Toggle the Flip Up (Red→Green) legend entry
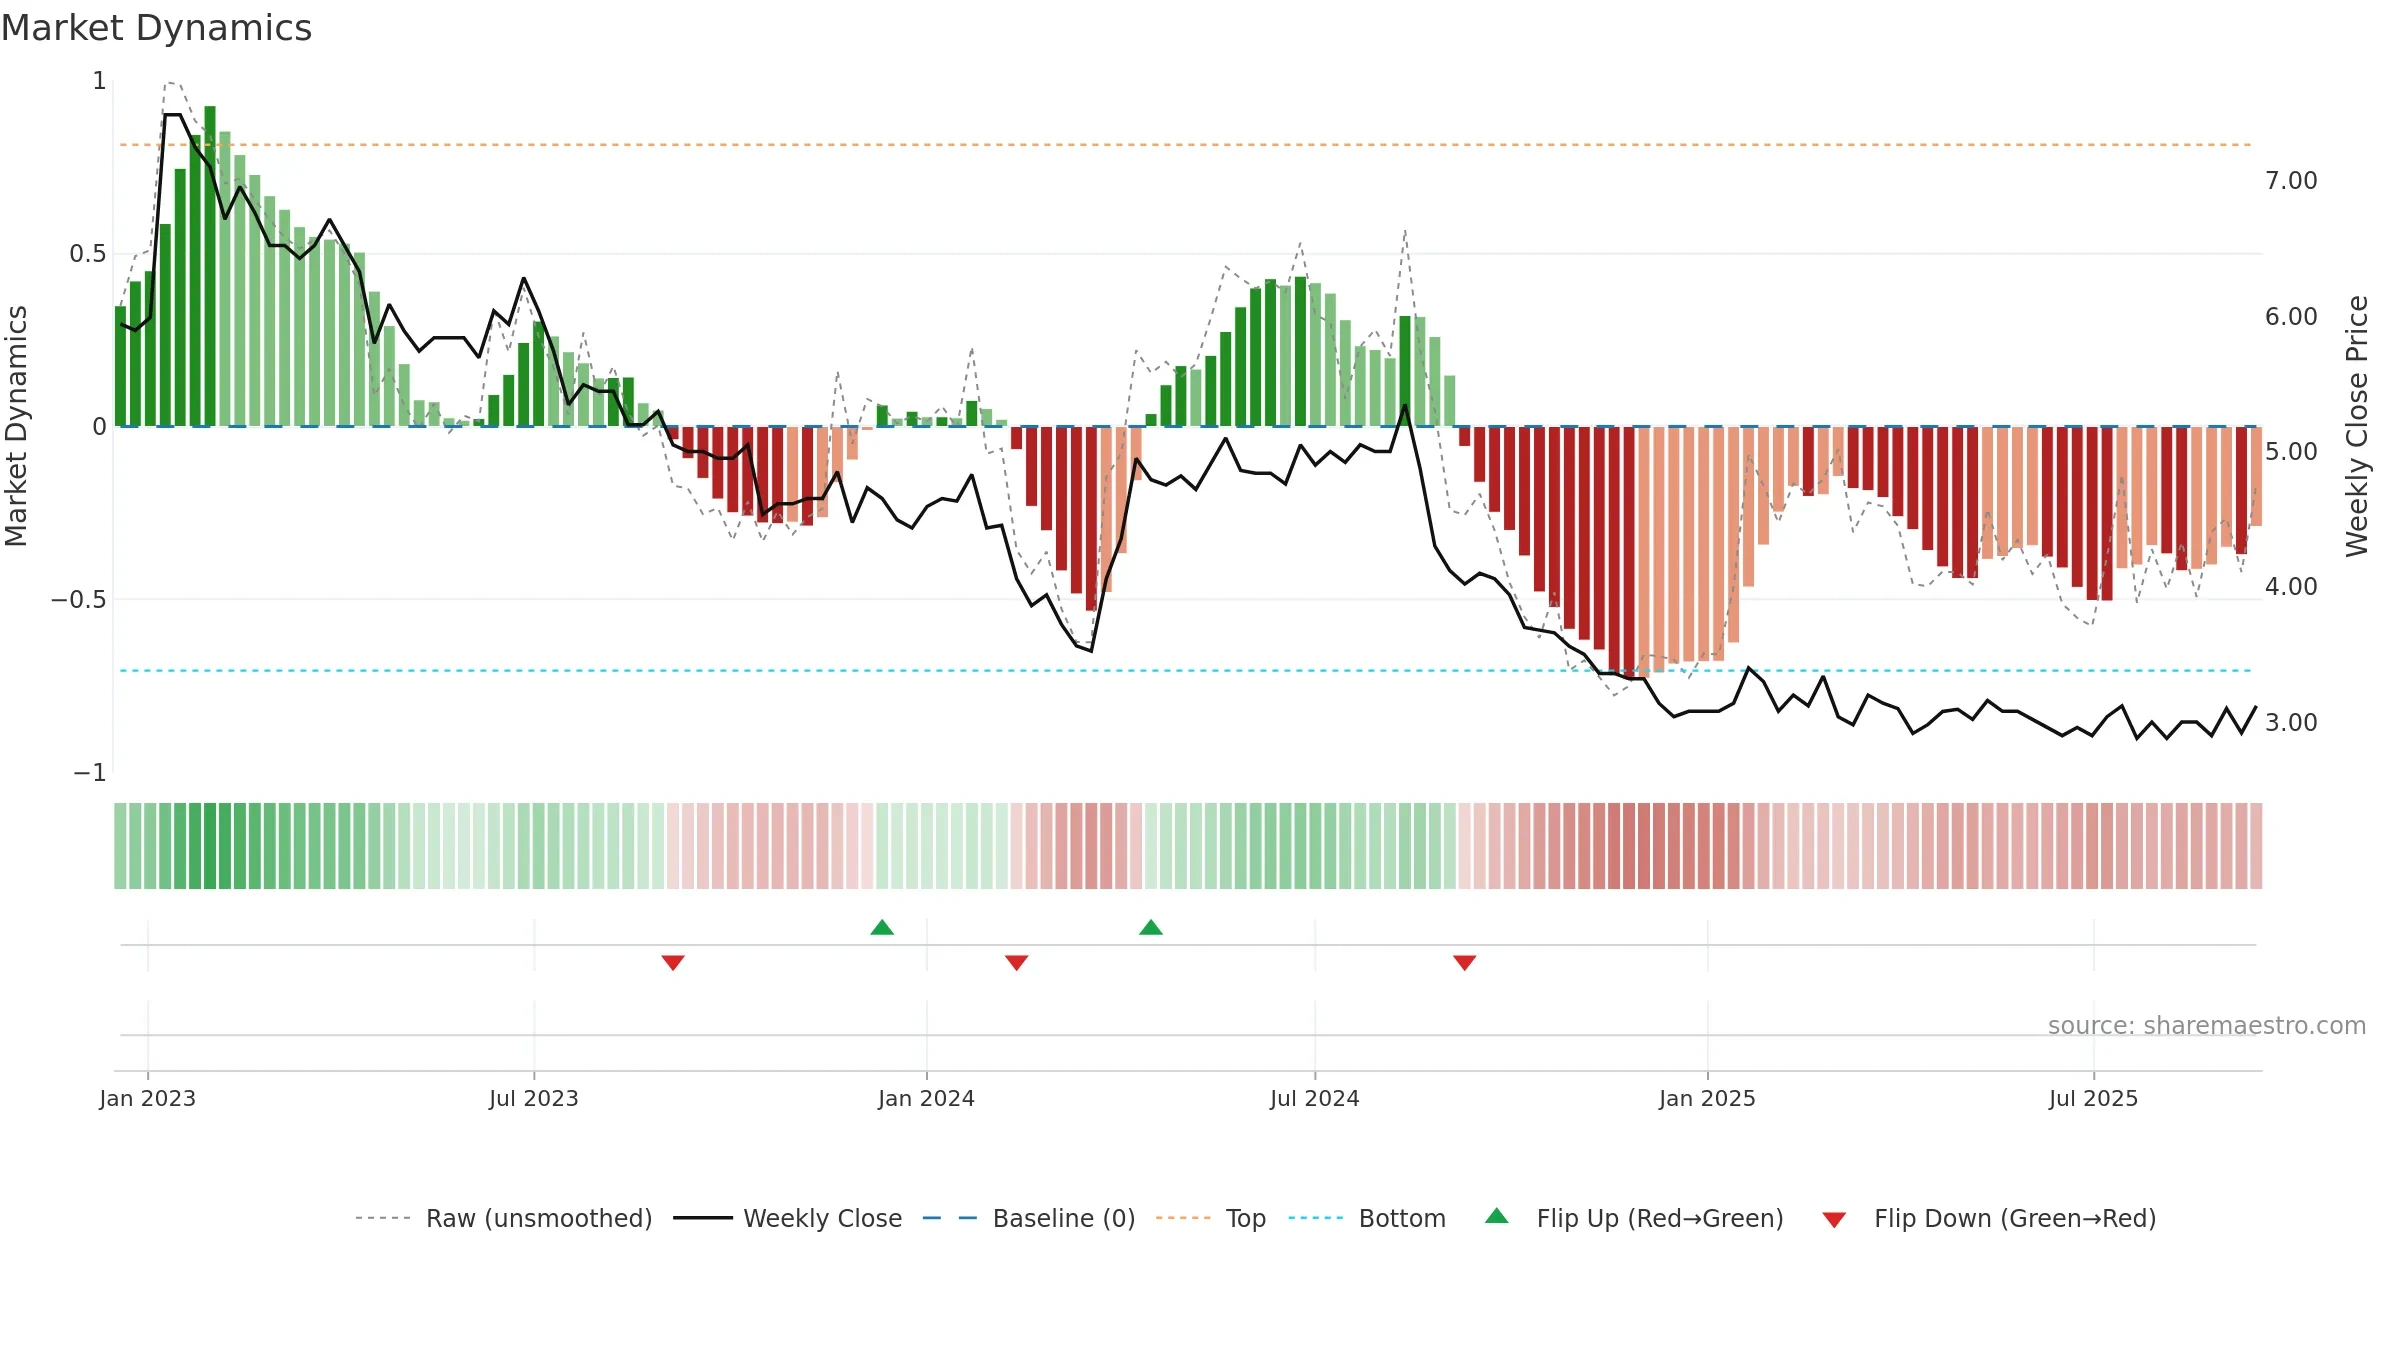 (x=1634, y=1218)
